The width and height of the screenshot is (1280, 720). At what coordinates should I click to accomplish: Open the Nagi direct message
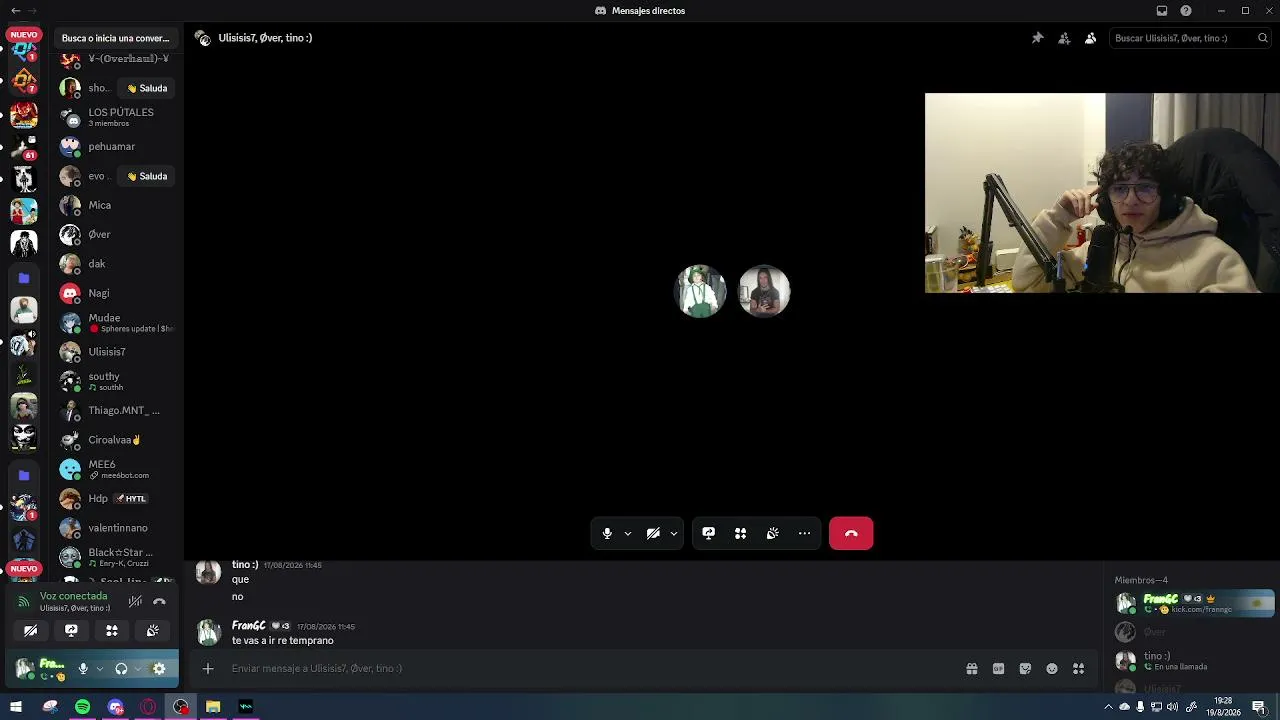(x=117, y=293)
